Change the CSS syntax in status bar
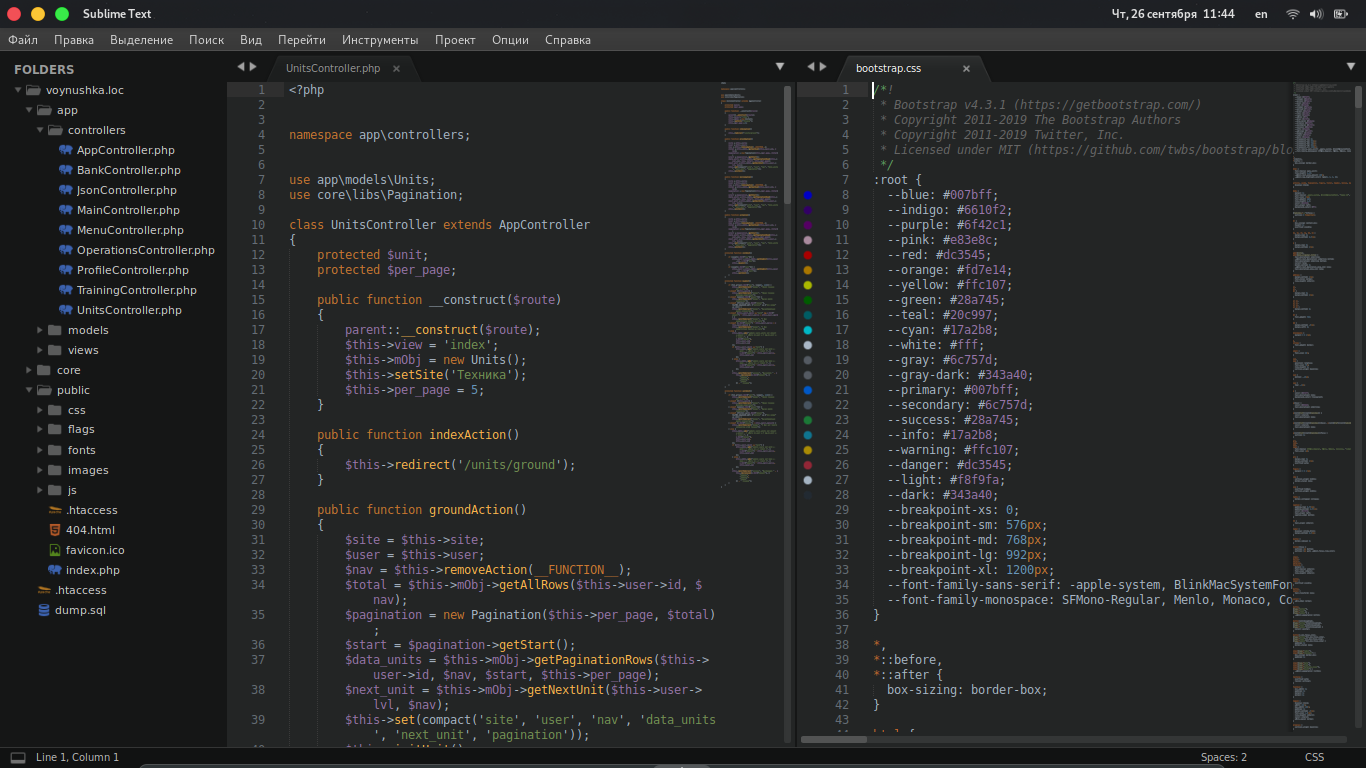Screen dimensions: 1366x768 coord(1314,757)
